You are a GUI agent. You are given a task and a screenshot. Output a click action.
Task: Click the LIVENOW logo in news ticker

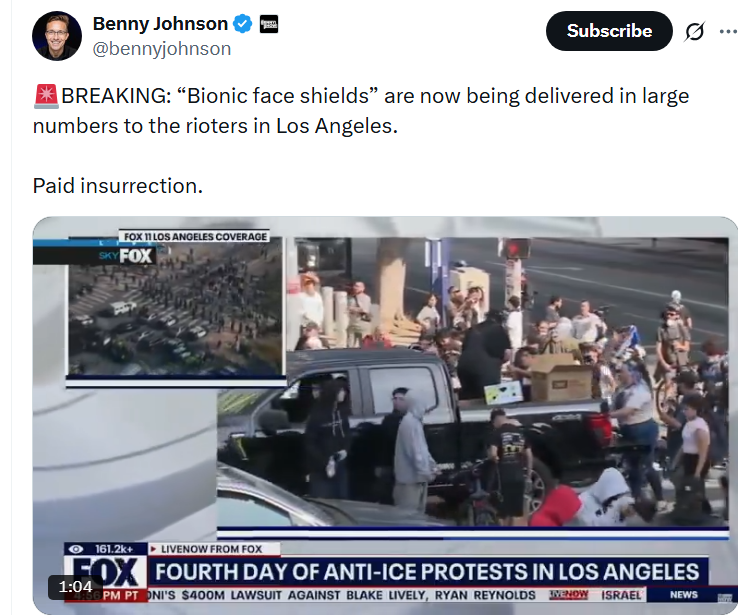coord(569,595)
